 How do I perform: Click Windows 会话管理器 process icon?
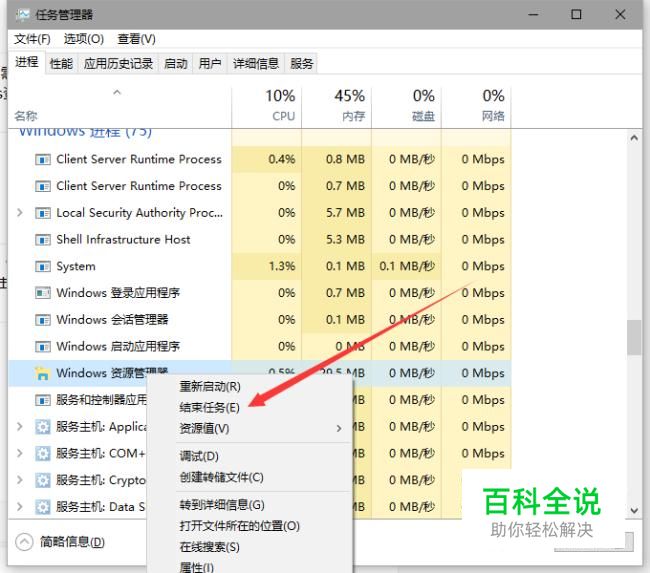pos(43,320)
